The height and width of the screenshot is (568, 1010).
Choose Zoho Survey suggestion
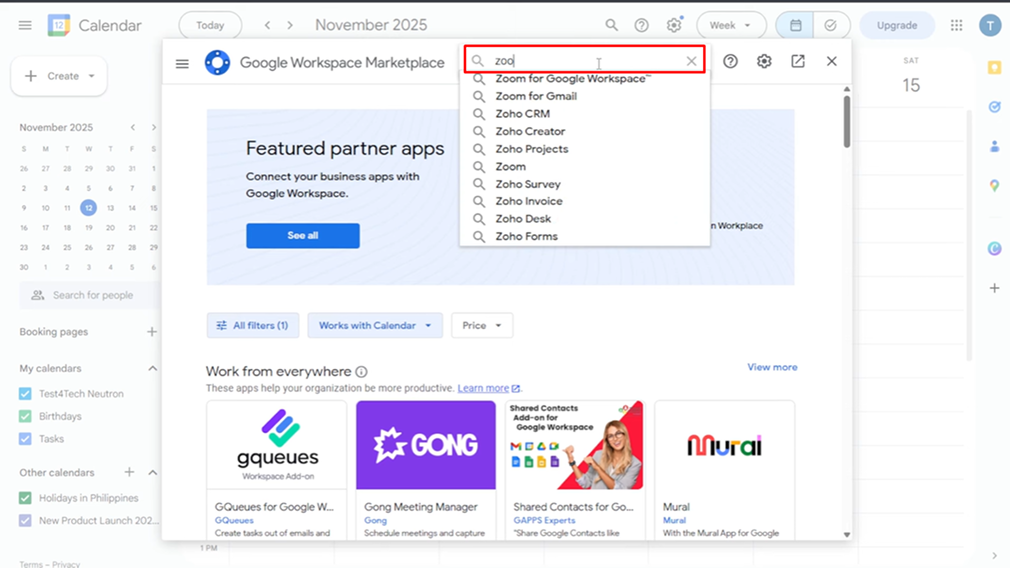click(x=585, y=184)
